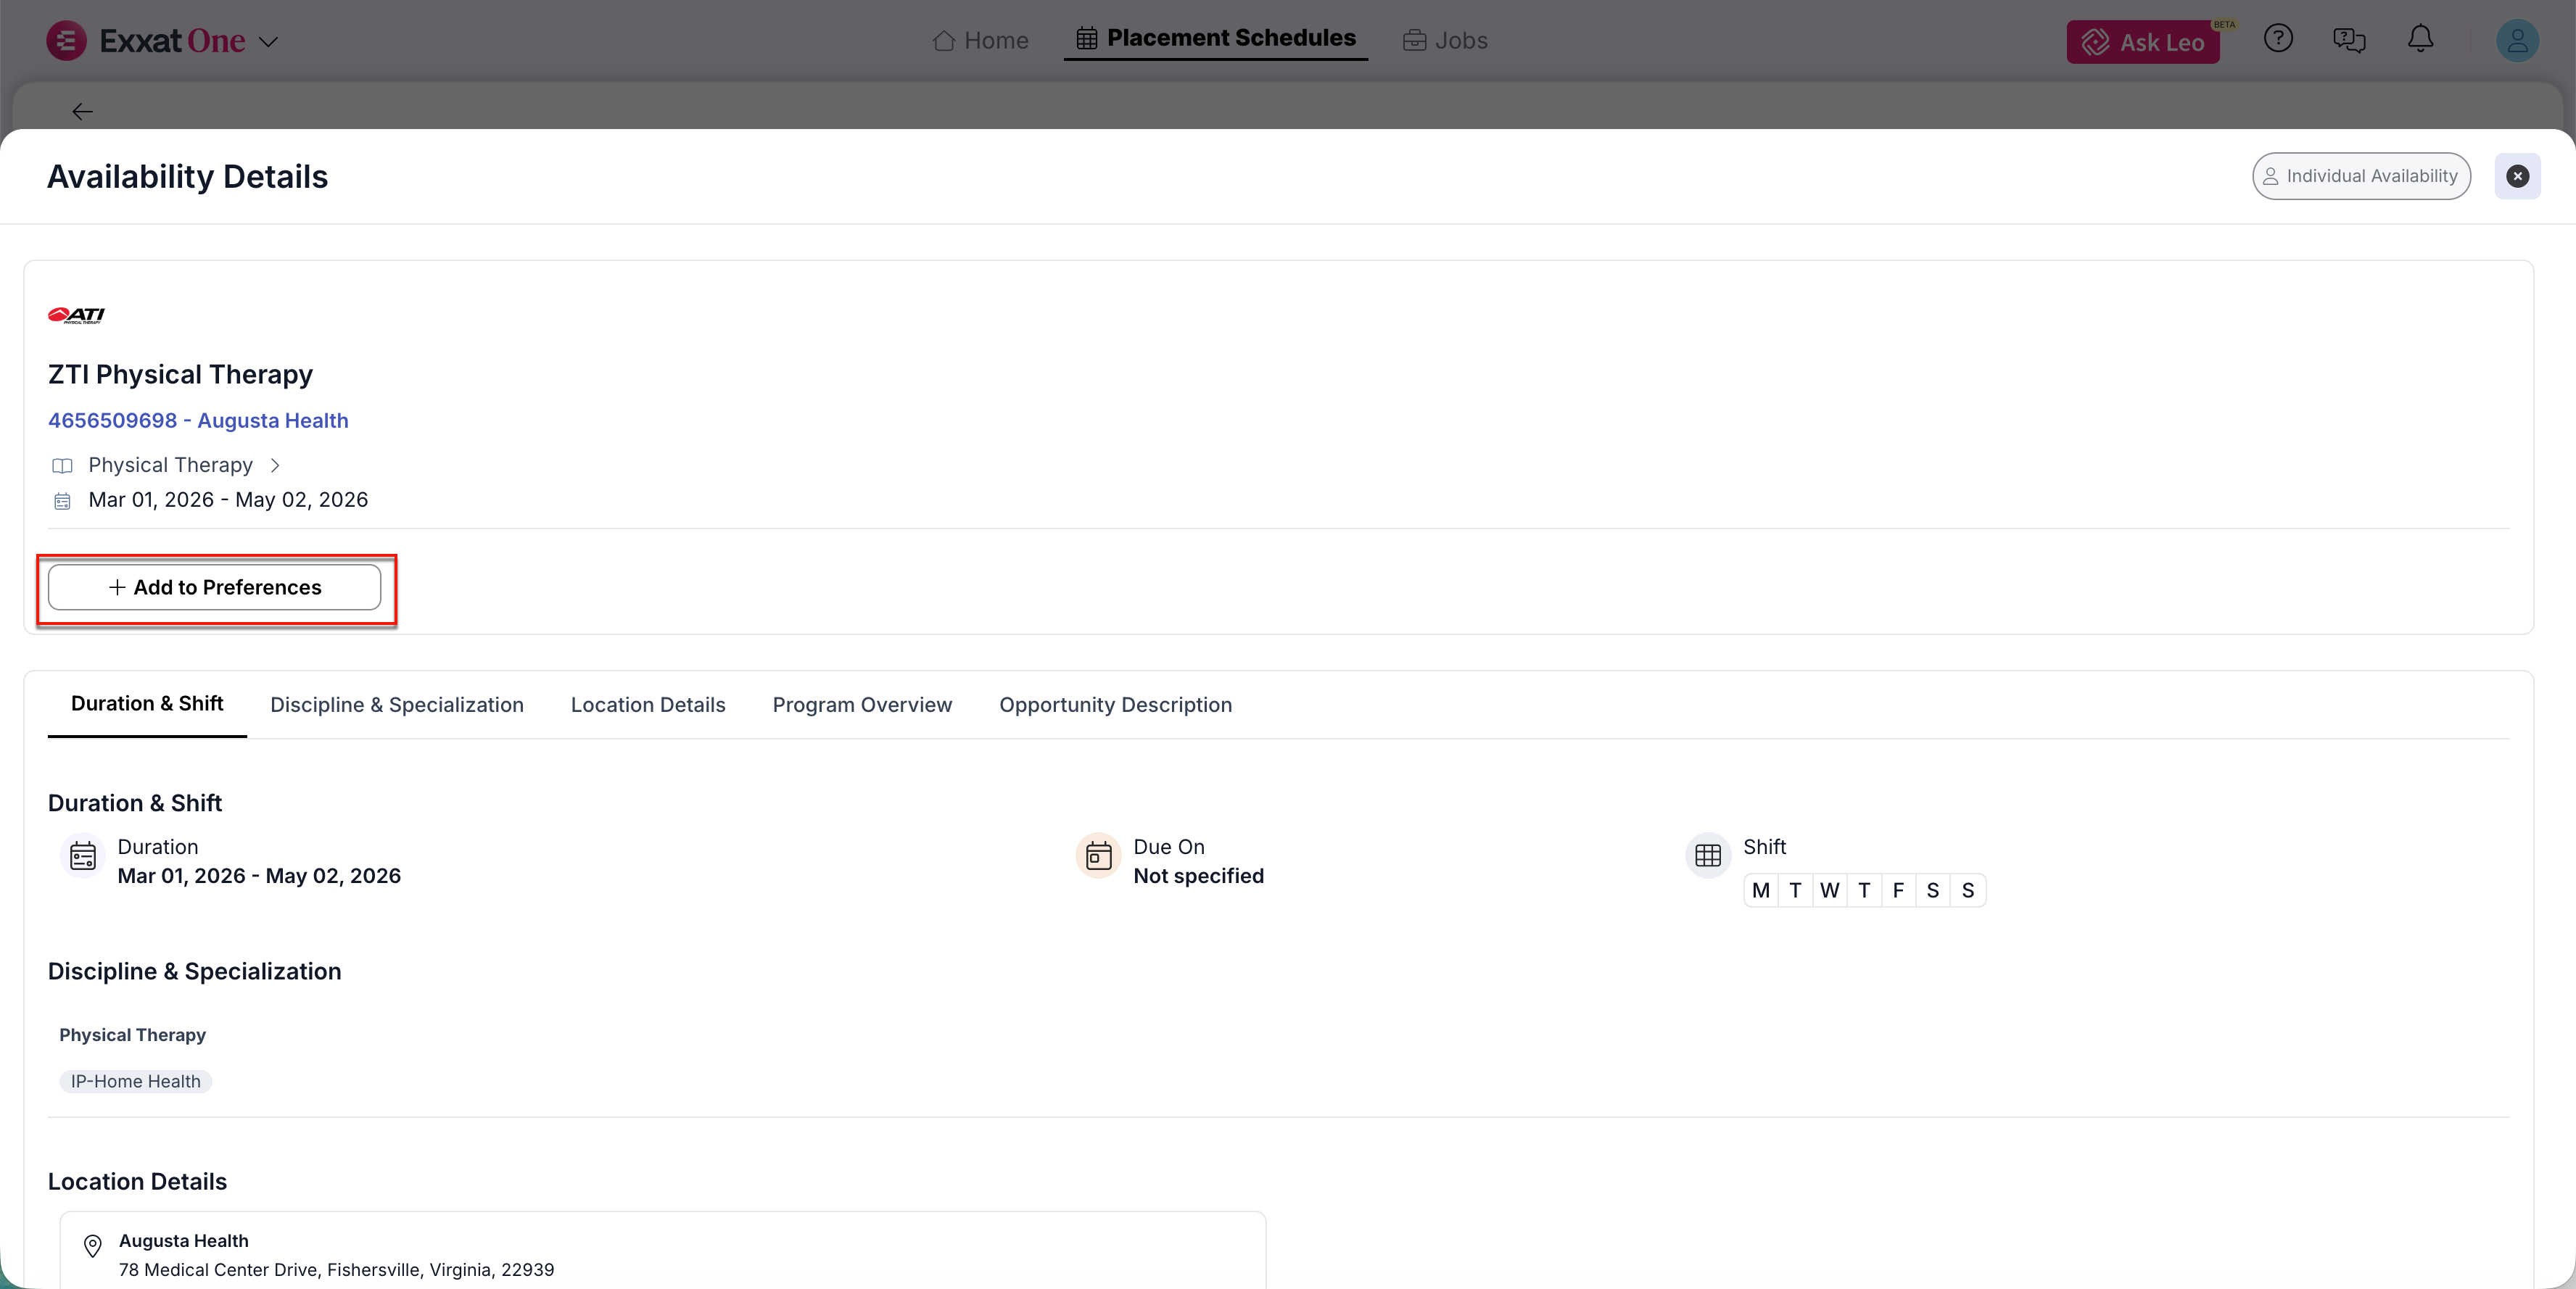Open the chat feedback icon
2576x1289 pixels.
point(2348,40)
